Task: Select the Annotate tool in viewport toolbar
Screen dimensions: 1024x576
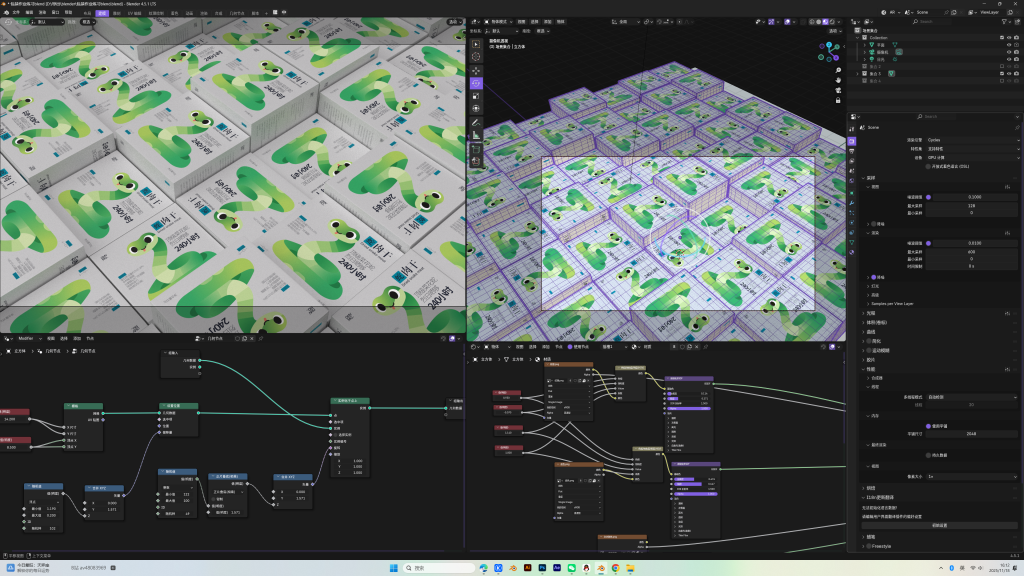Action: pos(476,122)
